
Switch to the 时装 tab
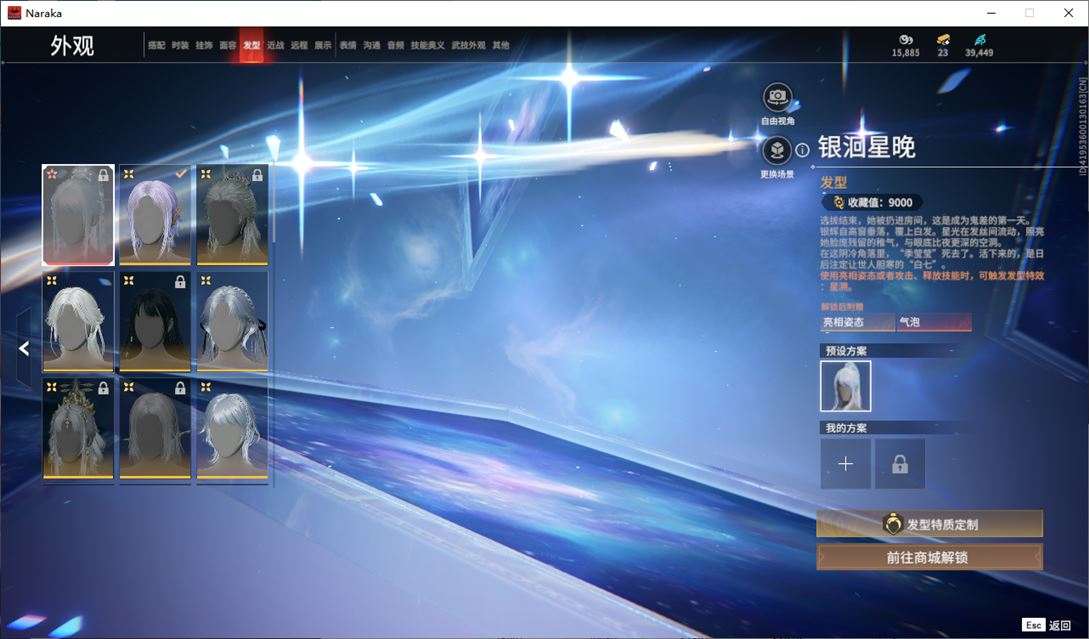[x=180, y=45]
